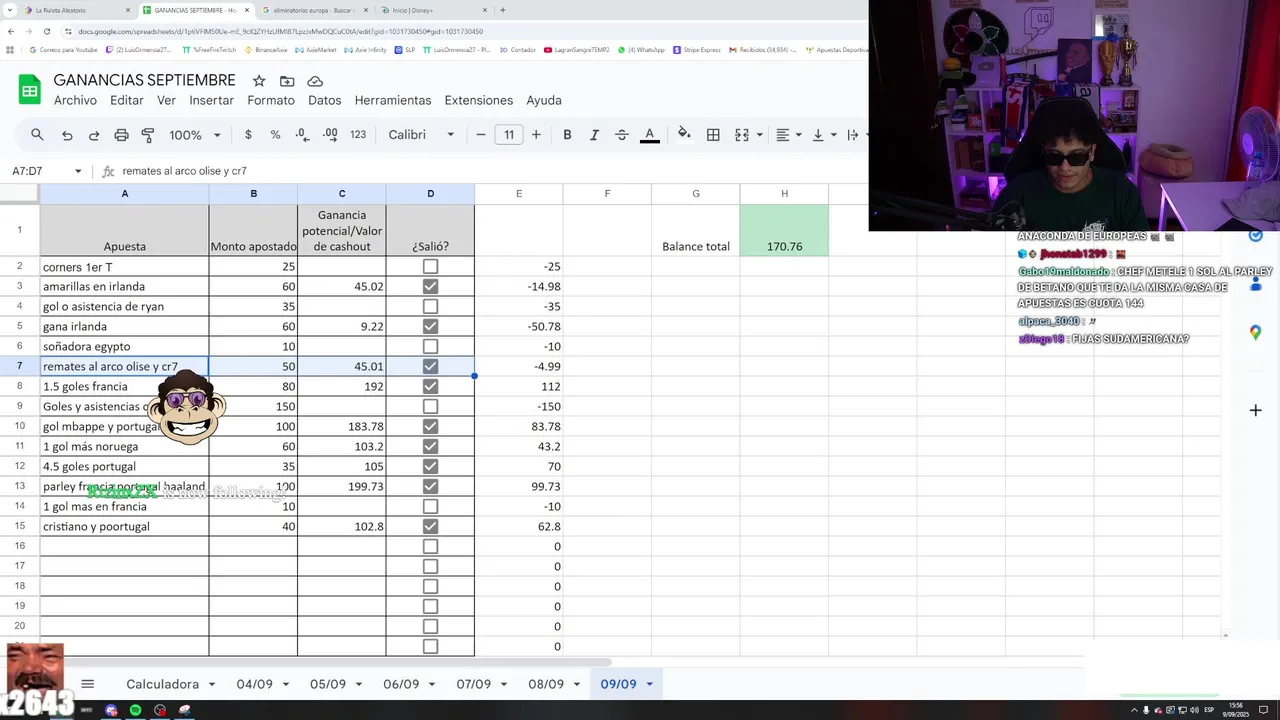Toggle strikethrough formatting
Image resolution: width=1280 pixels, height=720 pixels.
pyautogui.click(x=621, y=135)
